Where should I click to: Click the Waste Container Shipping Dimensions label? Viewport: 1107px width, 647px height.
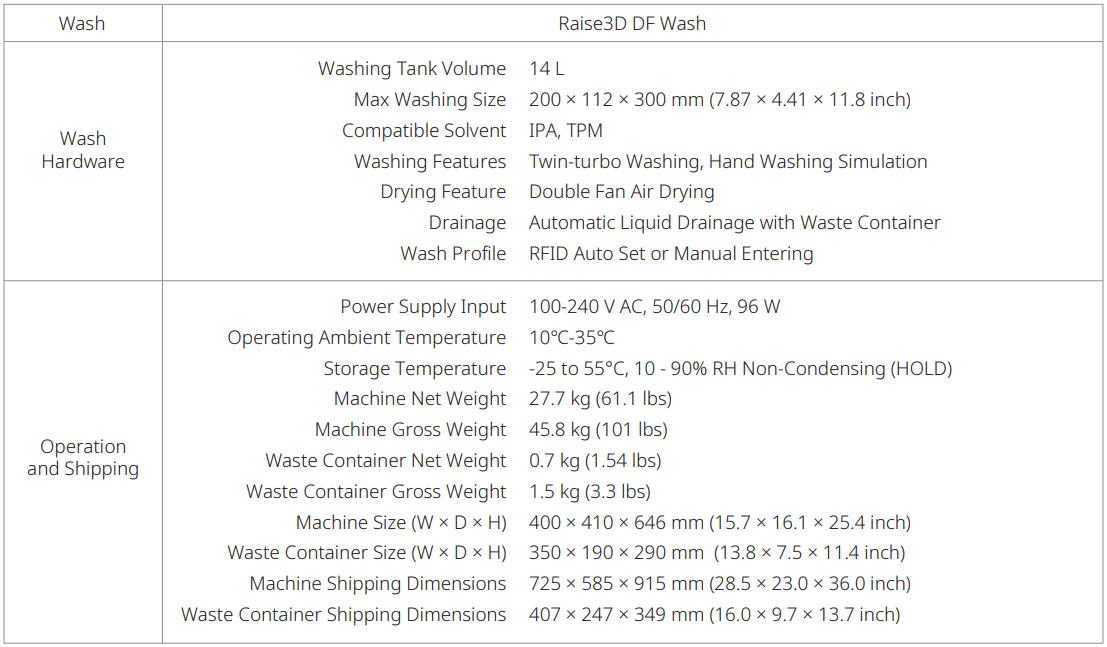344,615
